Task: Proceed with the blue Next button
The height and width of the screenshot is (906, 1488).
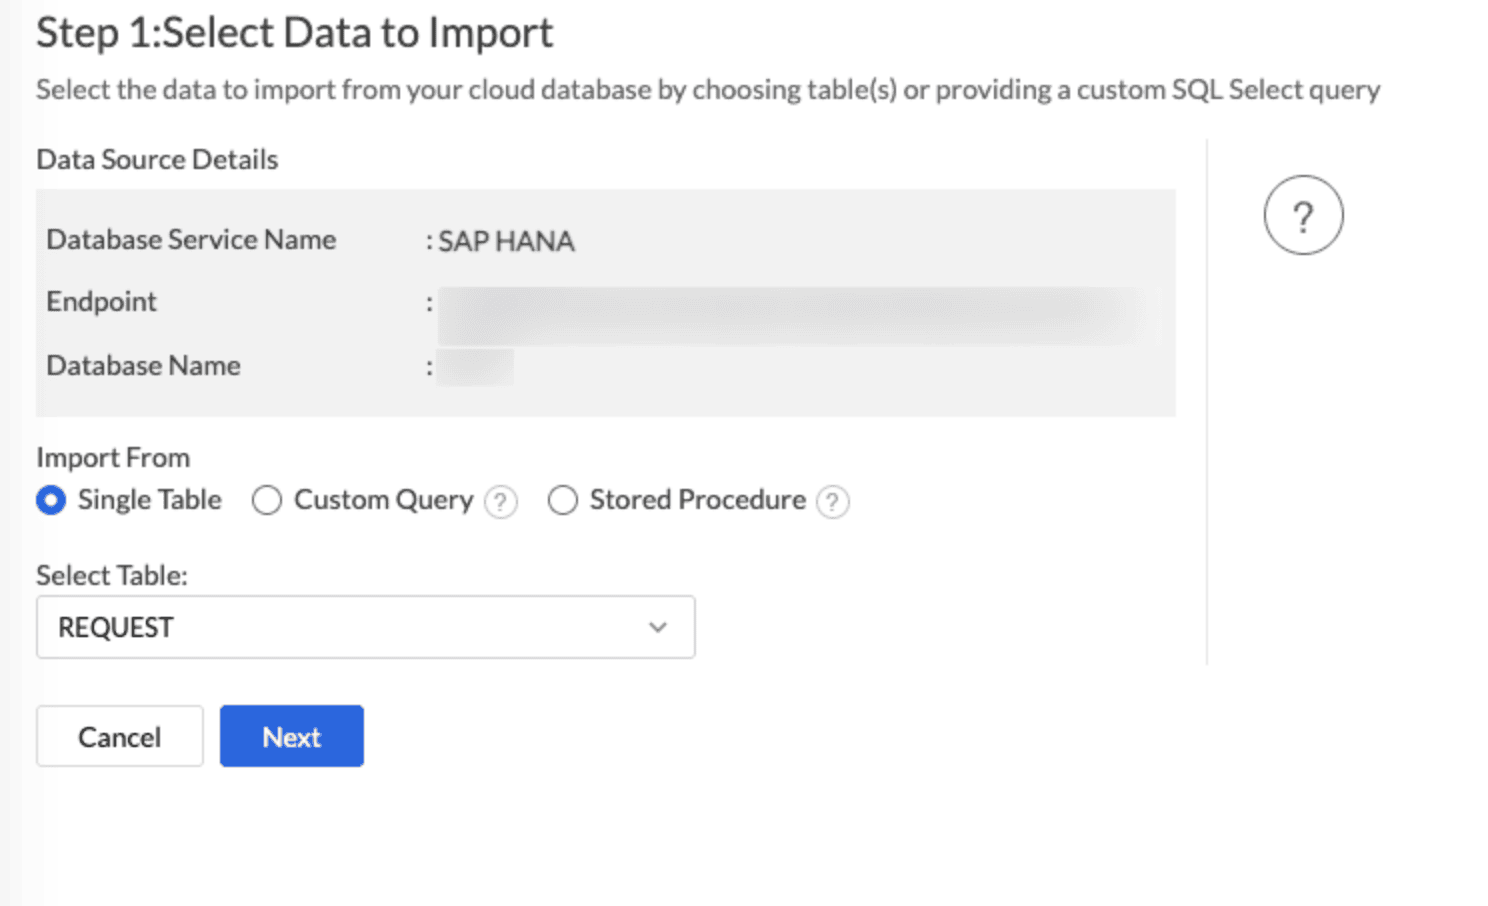Action: click(291, 737)
